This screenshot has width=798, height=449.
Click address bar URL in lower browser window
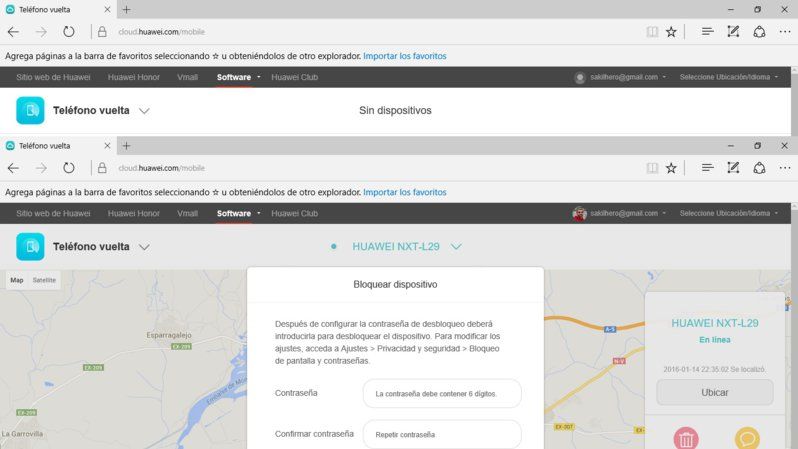(x=161, y=168)
